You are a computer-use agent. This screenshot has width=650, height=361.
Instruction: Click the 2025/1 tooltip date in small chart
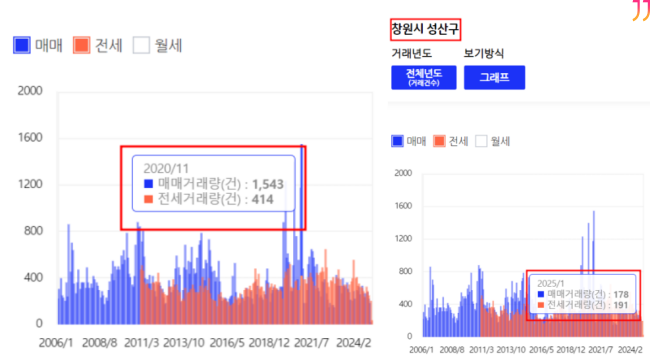point(551,283)
